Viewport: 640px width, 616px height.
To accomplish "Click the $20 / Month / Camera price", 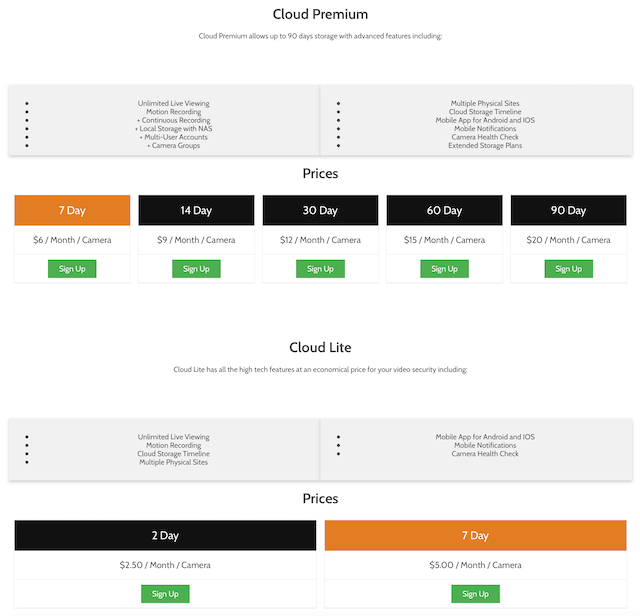I will [568, 240].
